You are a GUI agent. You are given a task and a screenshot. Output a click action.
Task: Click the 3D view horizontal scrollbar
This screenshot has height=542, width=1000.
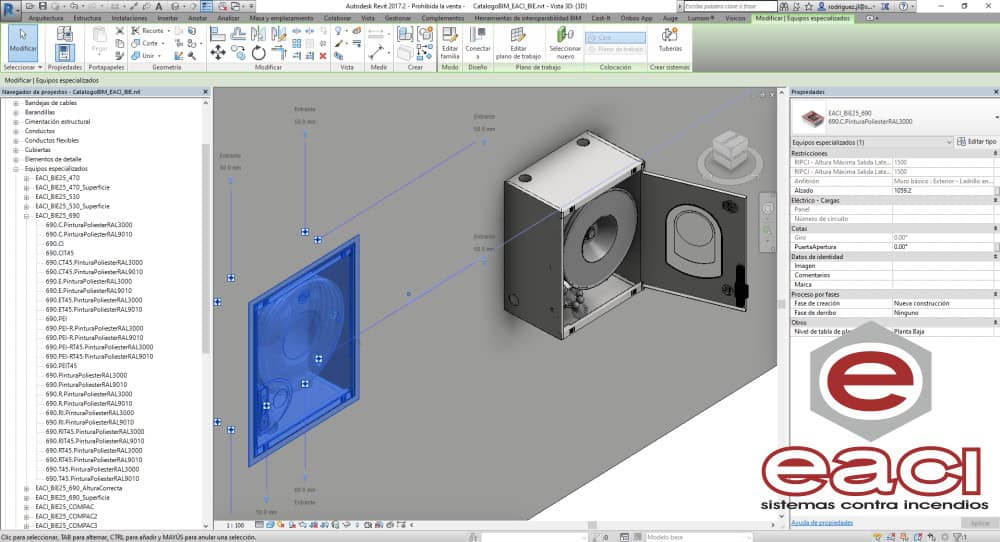tap(592, 525)
